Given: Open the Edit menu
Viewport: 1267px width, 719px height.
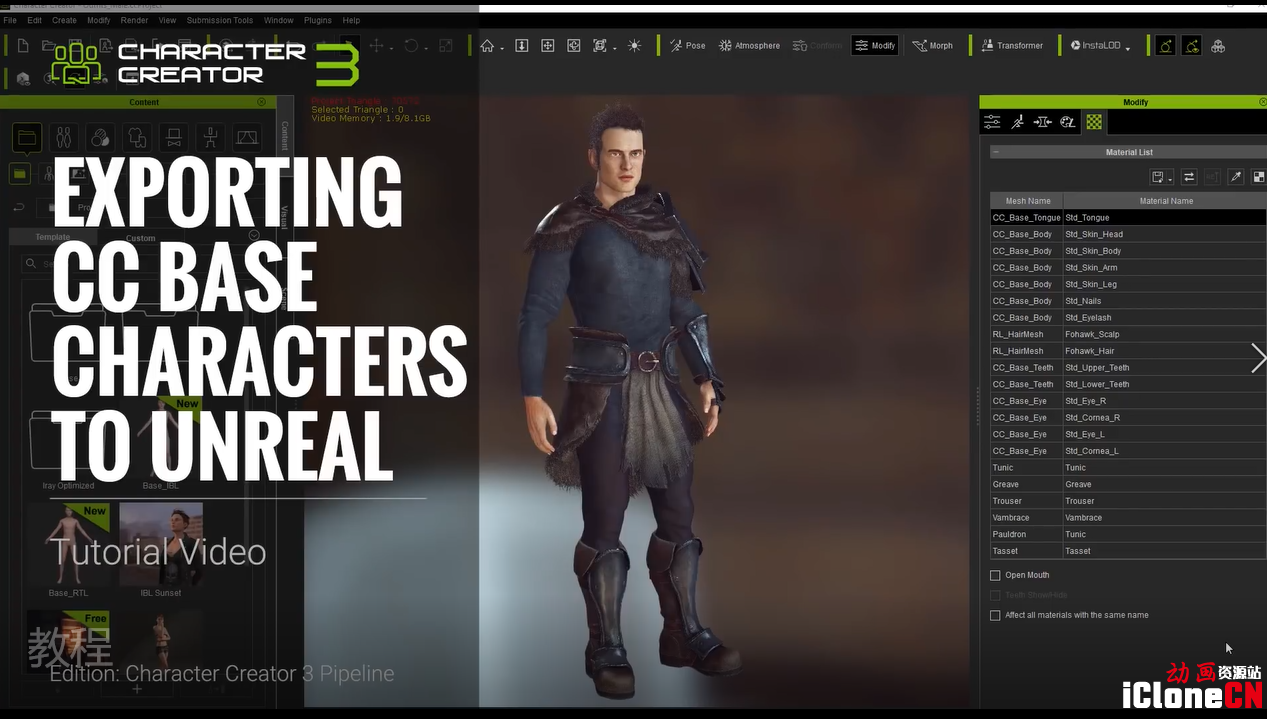Looking at the screenshot, I should click(35, 20).
